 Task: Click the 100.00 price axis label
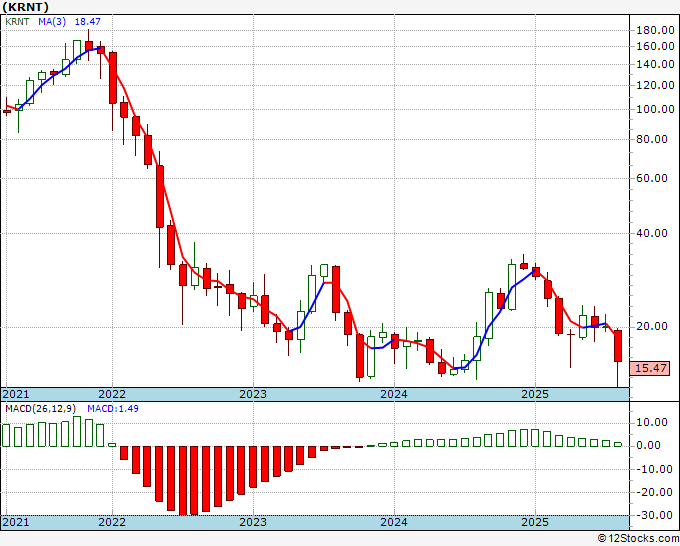click(x=655, y=109)
